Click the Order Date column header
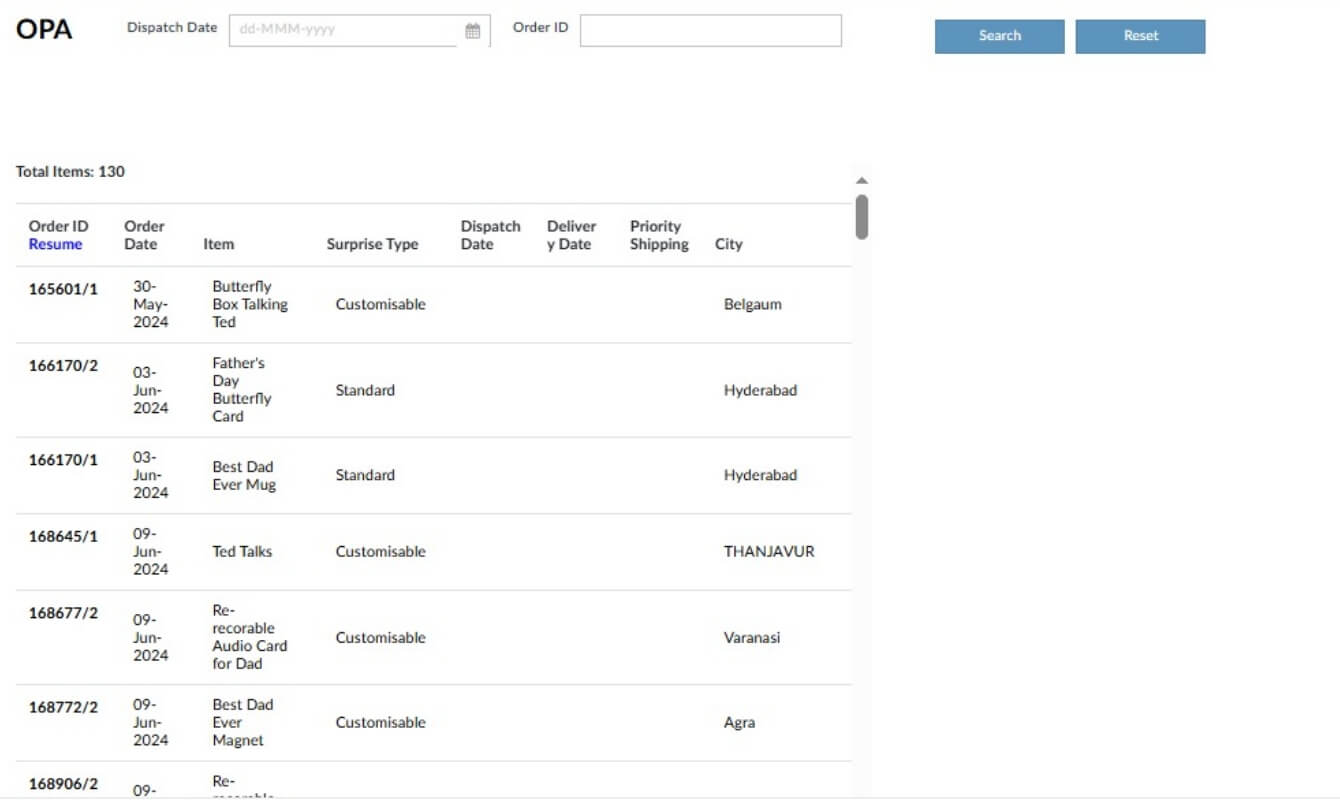The image size is (1340, 800). [x=144, y=235]
